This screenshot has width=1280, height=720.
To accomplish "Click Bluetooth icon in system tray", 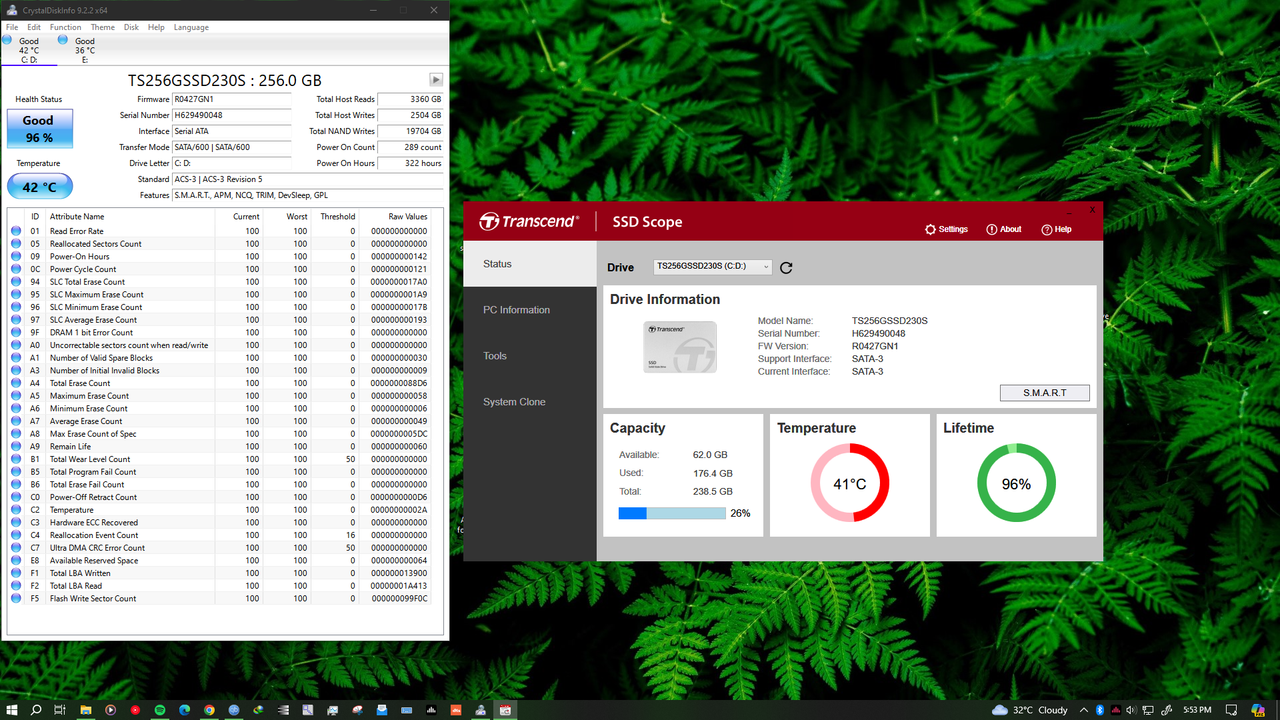I will point(1100,710).
